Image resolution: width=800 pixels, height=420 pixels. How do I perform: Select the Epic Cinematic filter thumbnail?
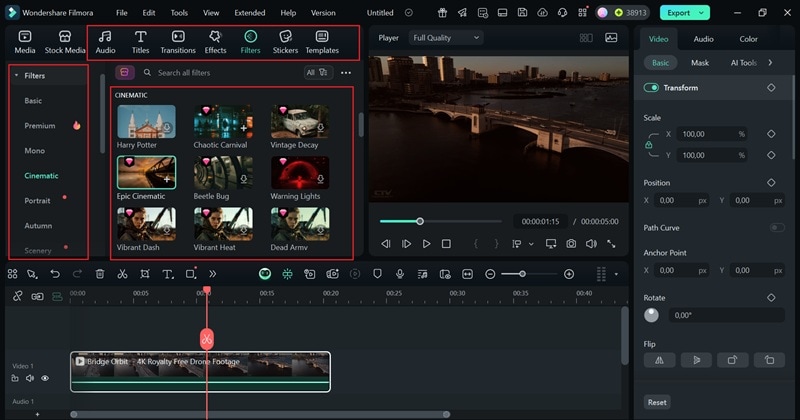(x=146, y=172)
